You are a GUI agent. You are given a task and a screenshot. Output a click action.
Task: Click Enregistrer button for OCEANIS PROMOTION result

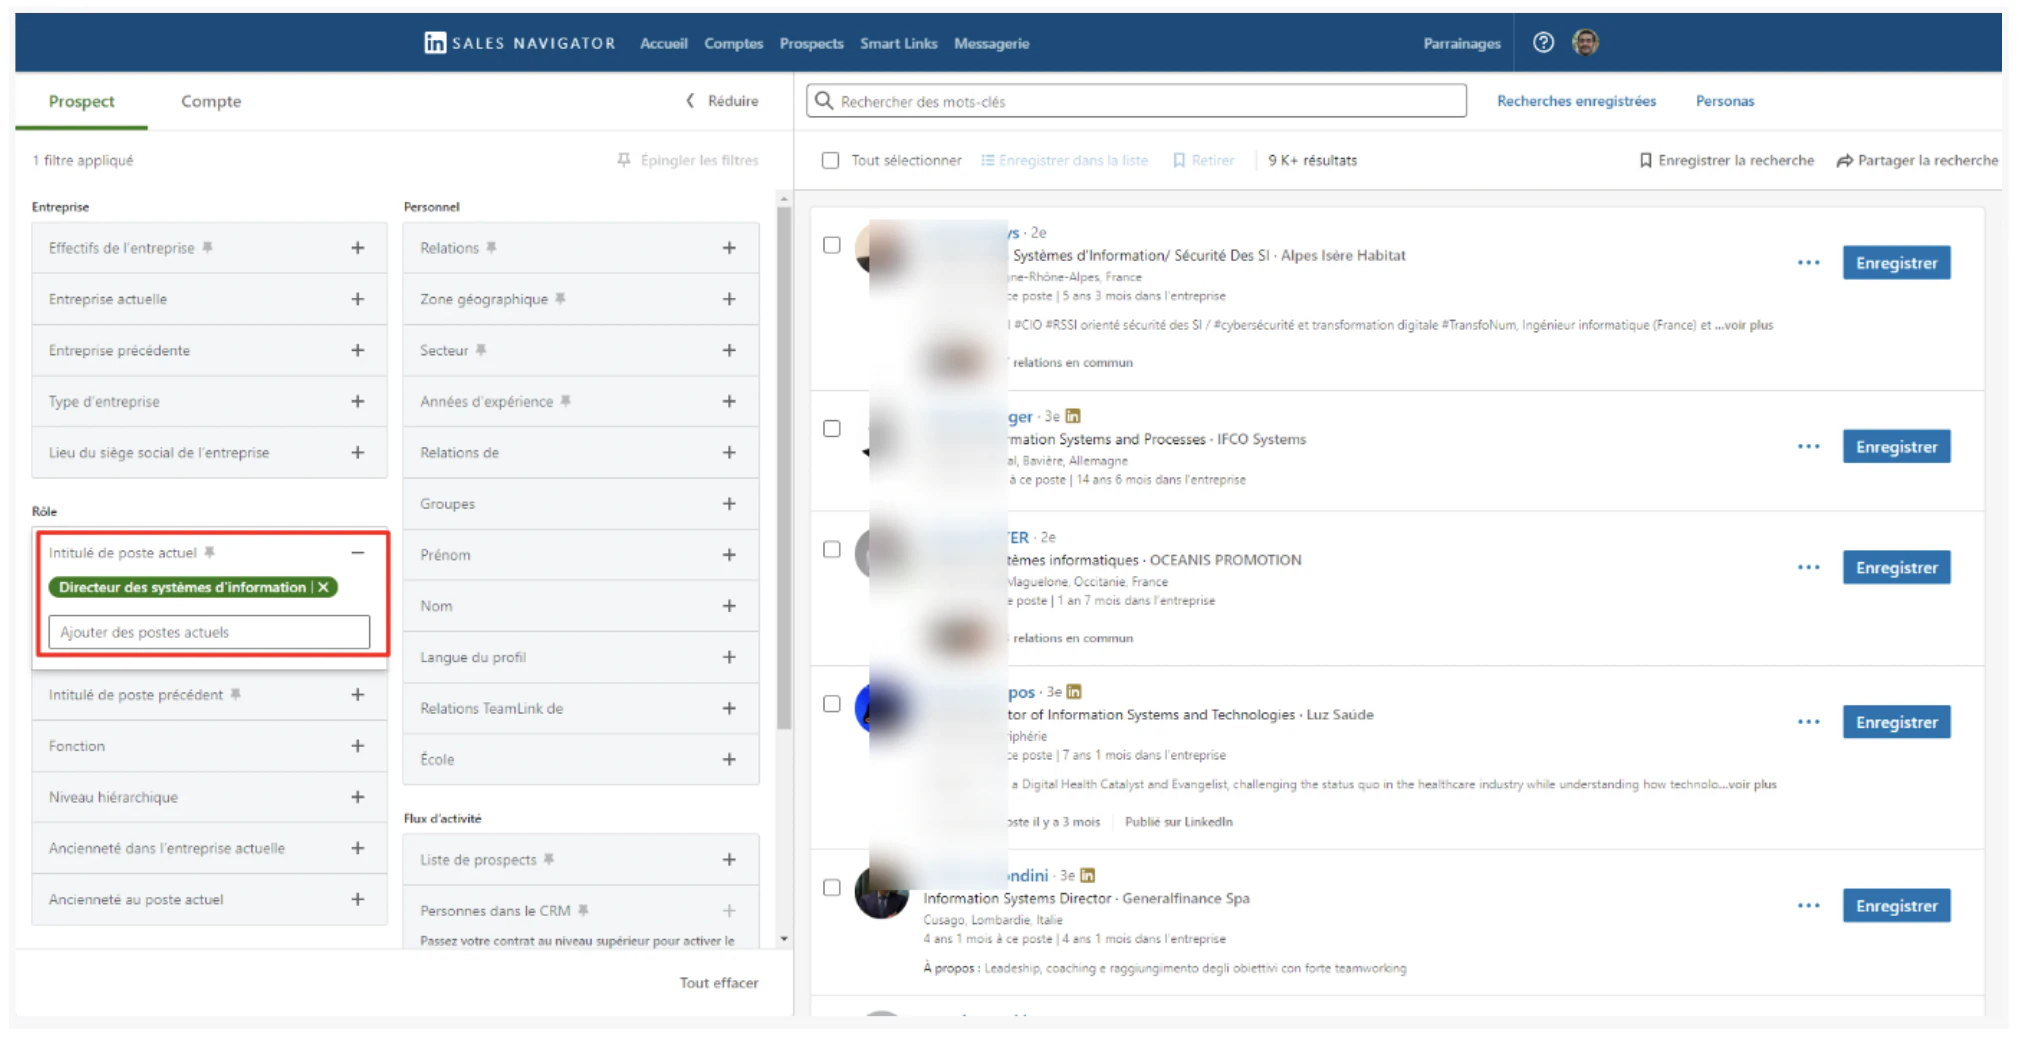click(x=1896, y=567)
